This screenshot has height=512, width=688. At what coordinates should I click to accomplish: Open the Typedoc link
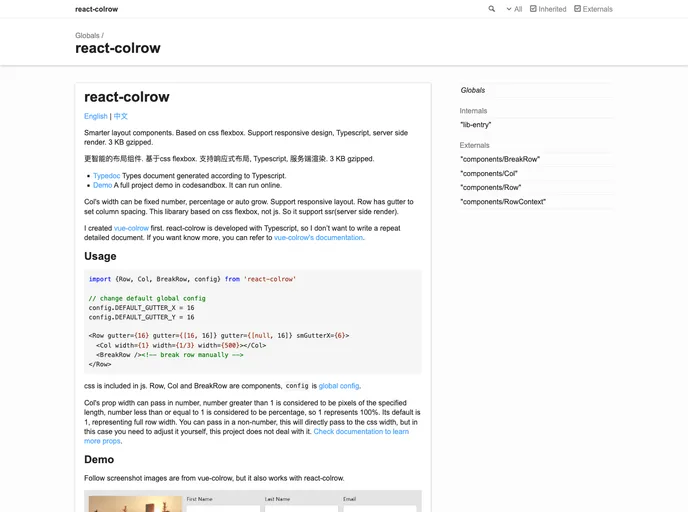[x=106, y=175]
